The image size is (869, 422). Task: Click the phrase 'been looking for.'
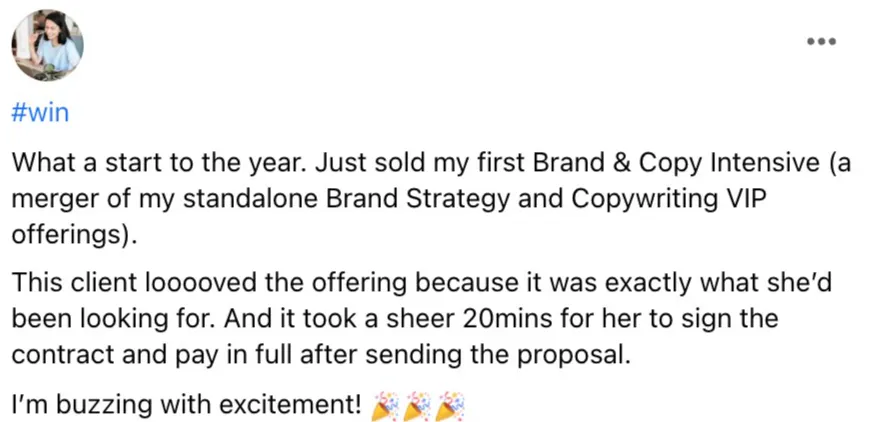pos(117,319)
